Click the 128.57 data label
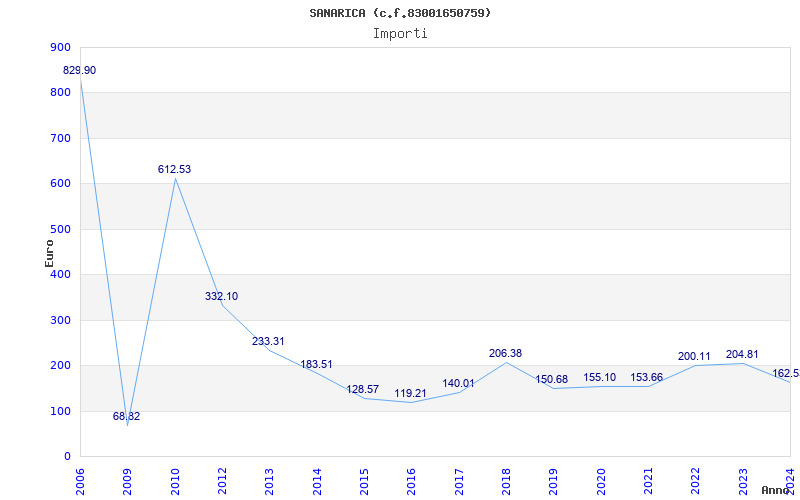The height and width of the screenshot is (500, 800). (363, 389)
